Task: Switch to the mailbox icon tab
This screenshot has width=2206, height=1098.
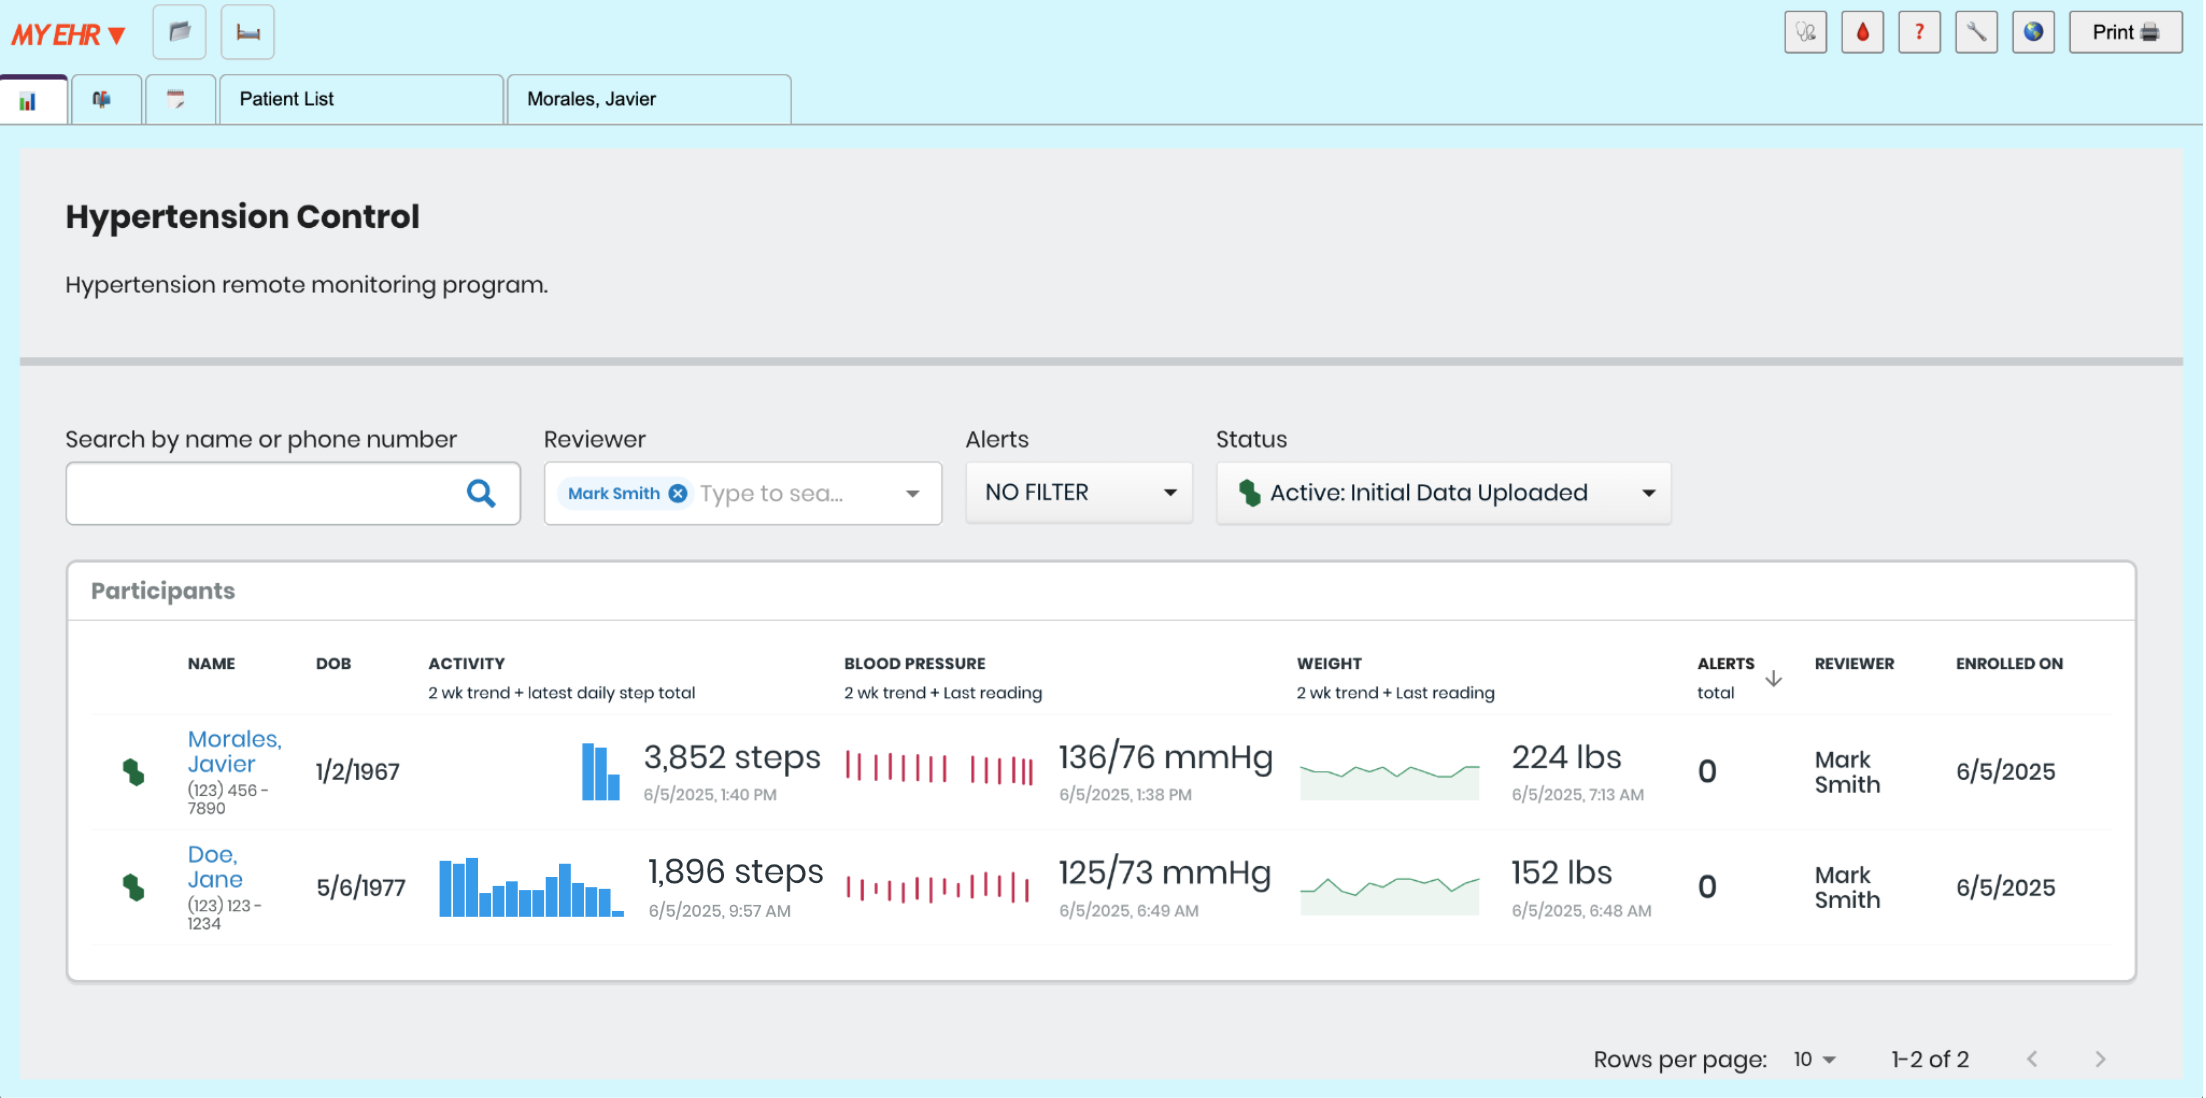Action: click(102, 99)
